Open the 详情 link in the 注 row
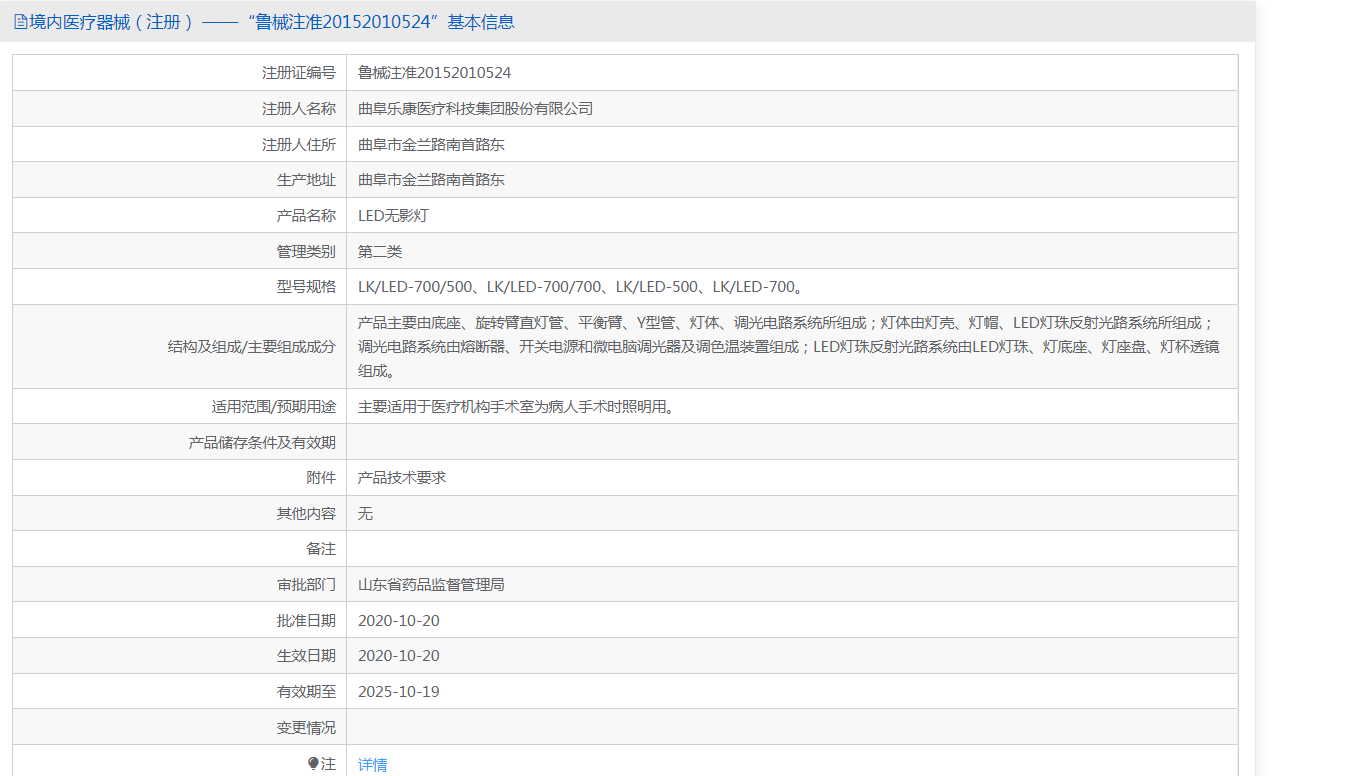This screenshot has width=1355, height=776. coord(373,764)
